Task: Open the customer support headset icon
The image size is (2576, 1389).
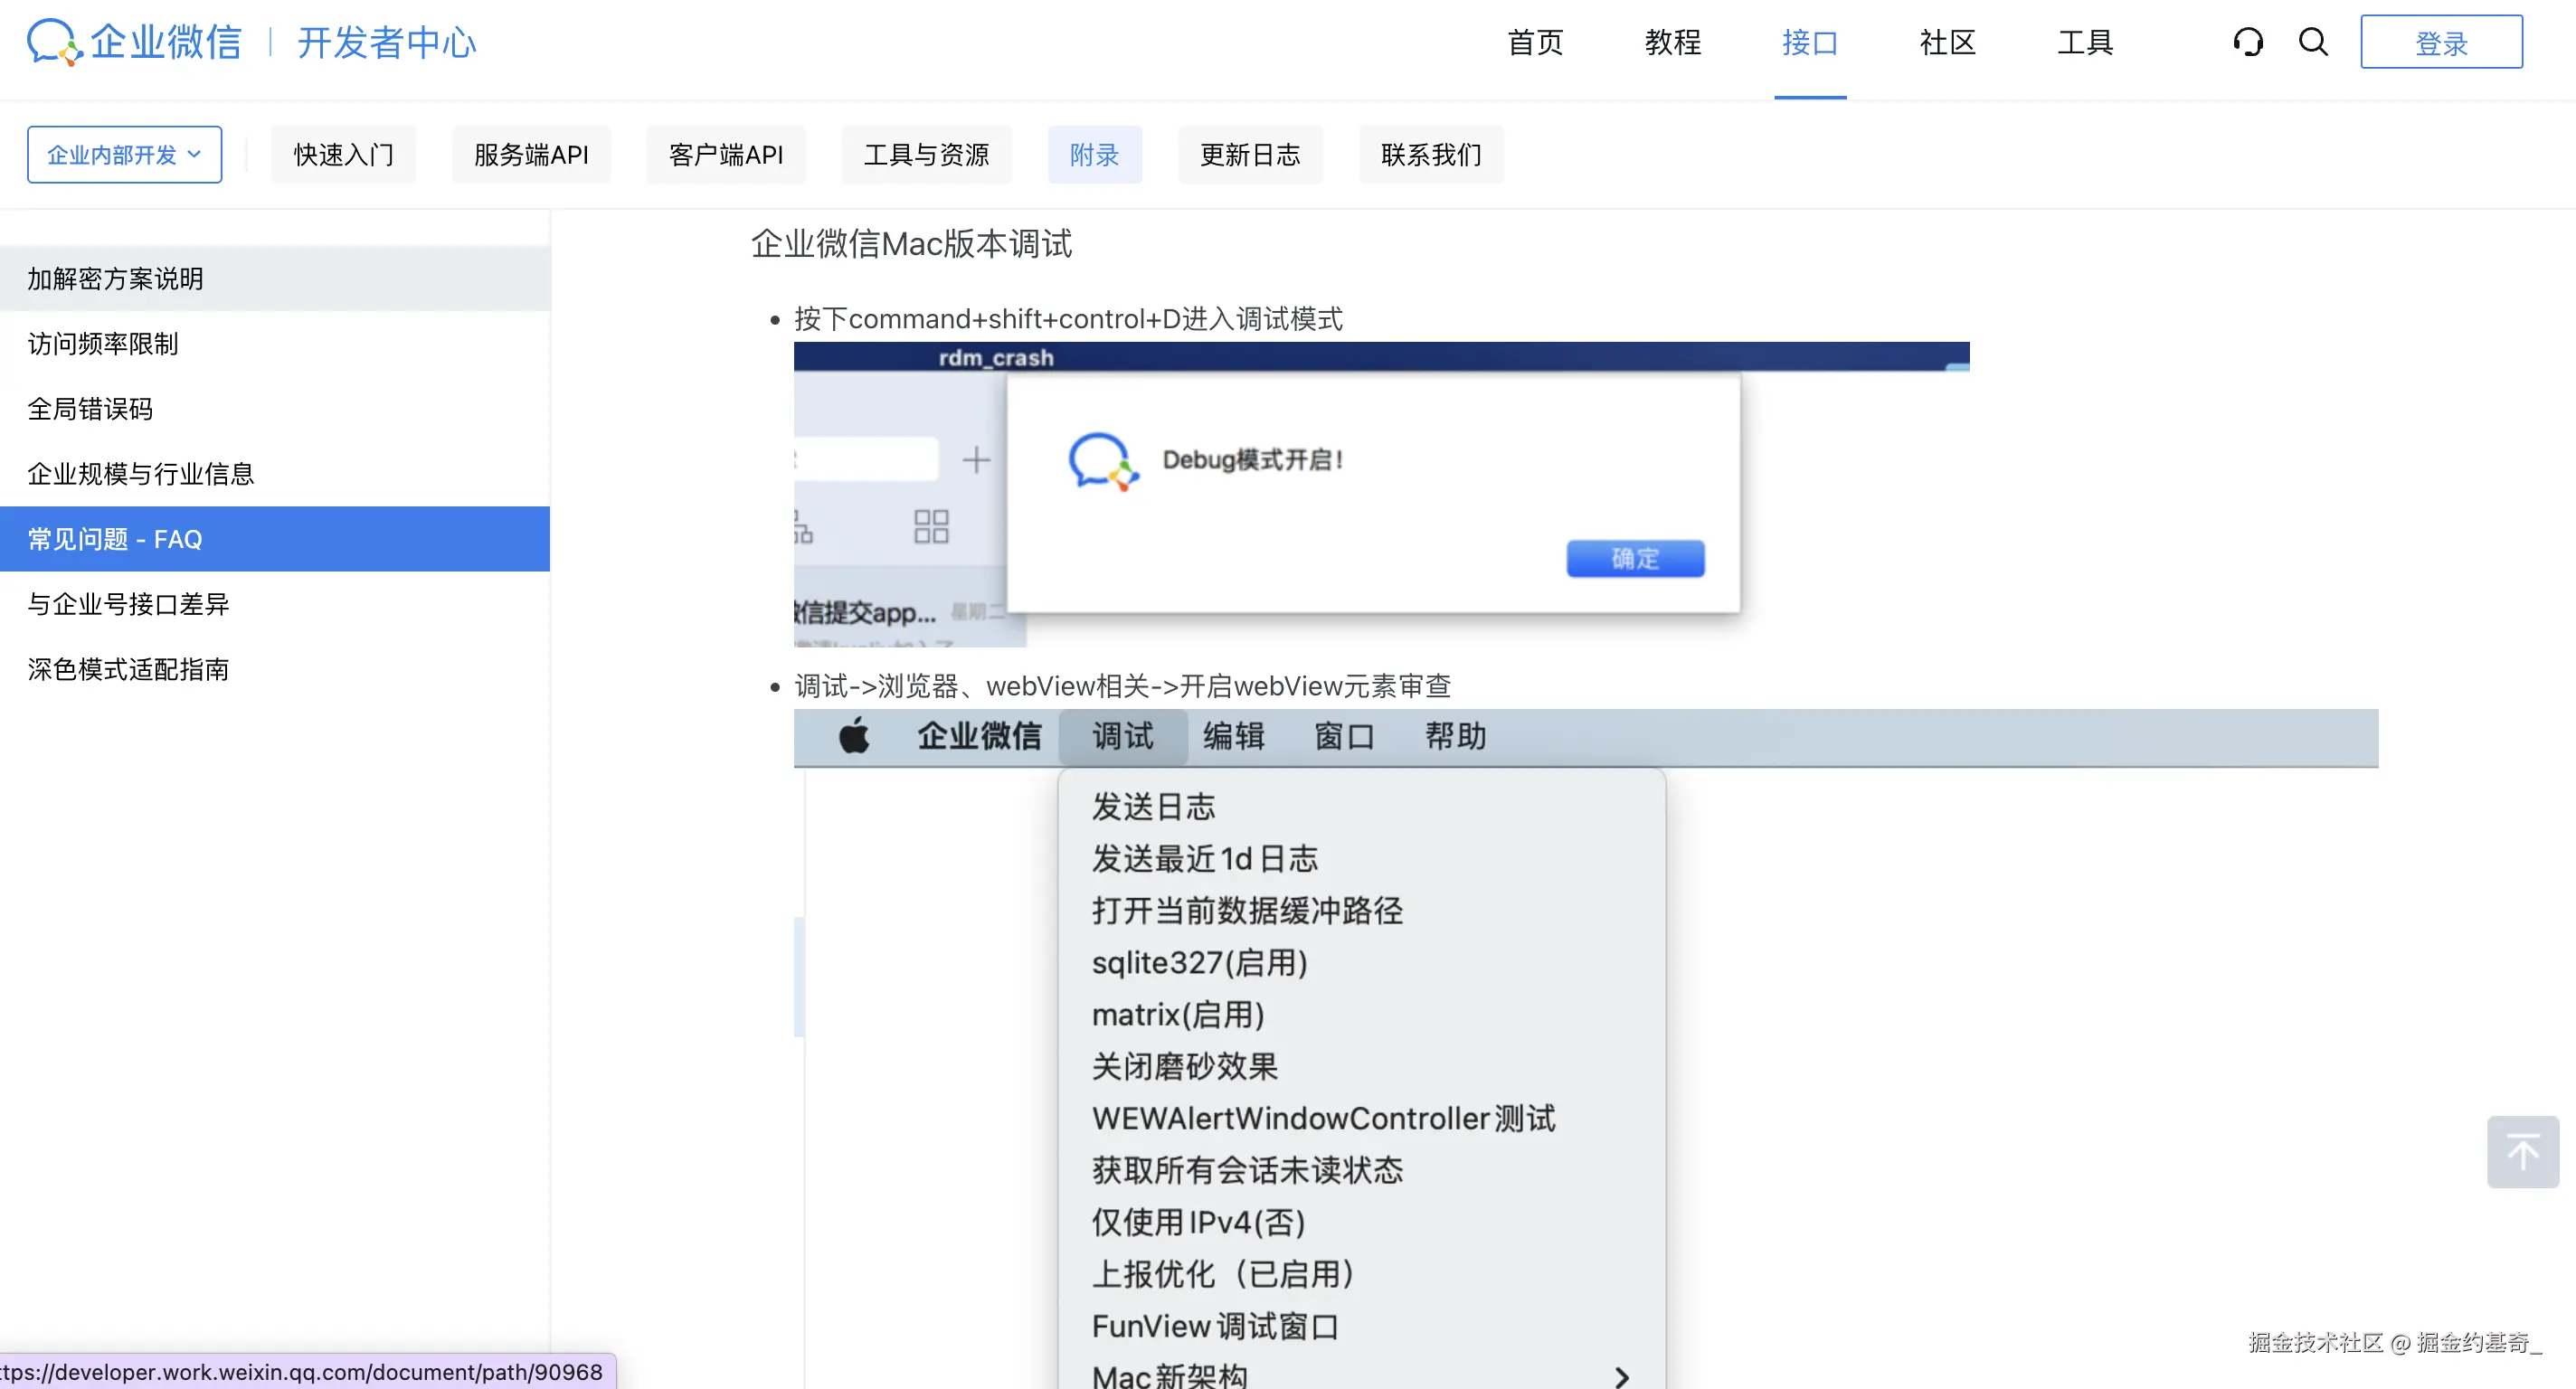Action: [2247, 42]
